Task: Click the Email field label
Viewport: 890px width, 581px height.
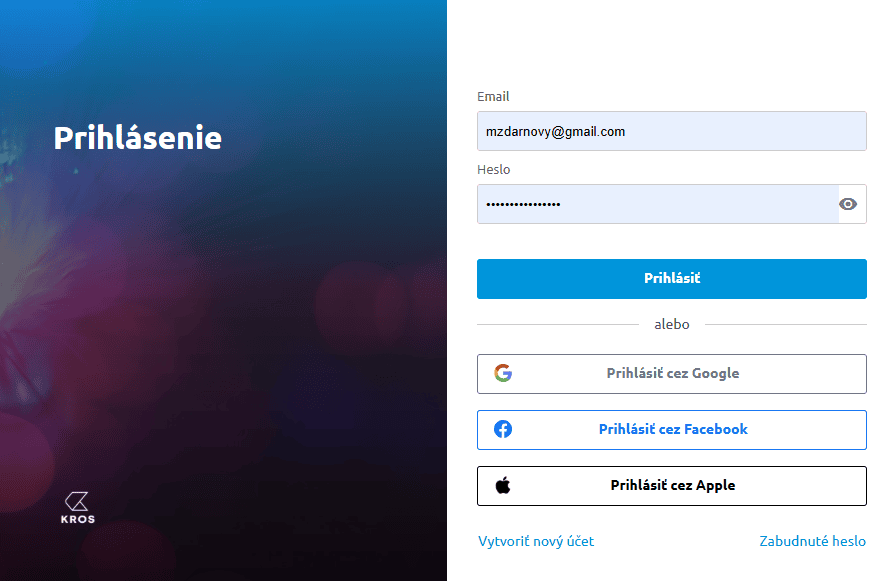Action: click(493, 97)
